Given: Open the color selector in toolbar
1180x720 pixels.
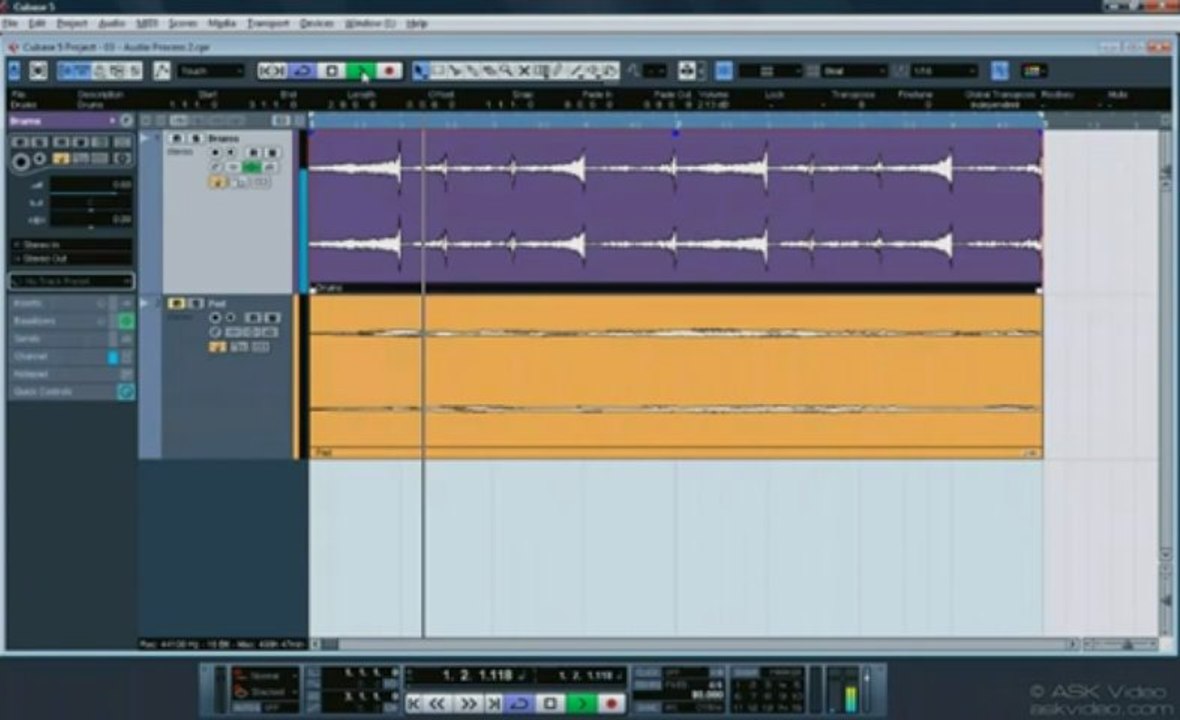Looking at the screenshot, I should 1033,71.
